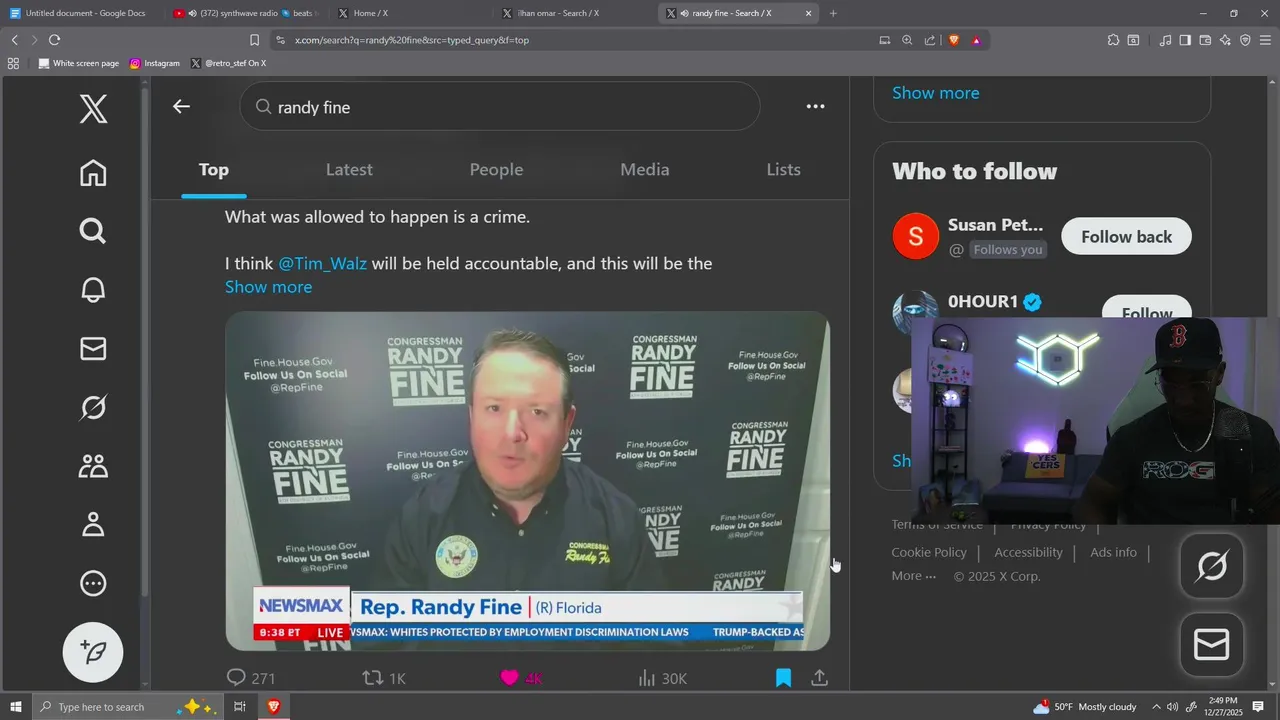1280x720 pixels.
Task: Open Brave VPN shield icon
Action: (x=1245, y=40)
